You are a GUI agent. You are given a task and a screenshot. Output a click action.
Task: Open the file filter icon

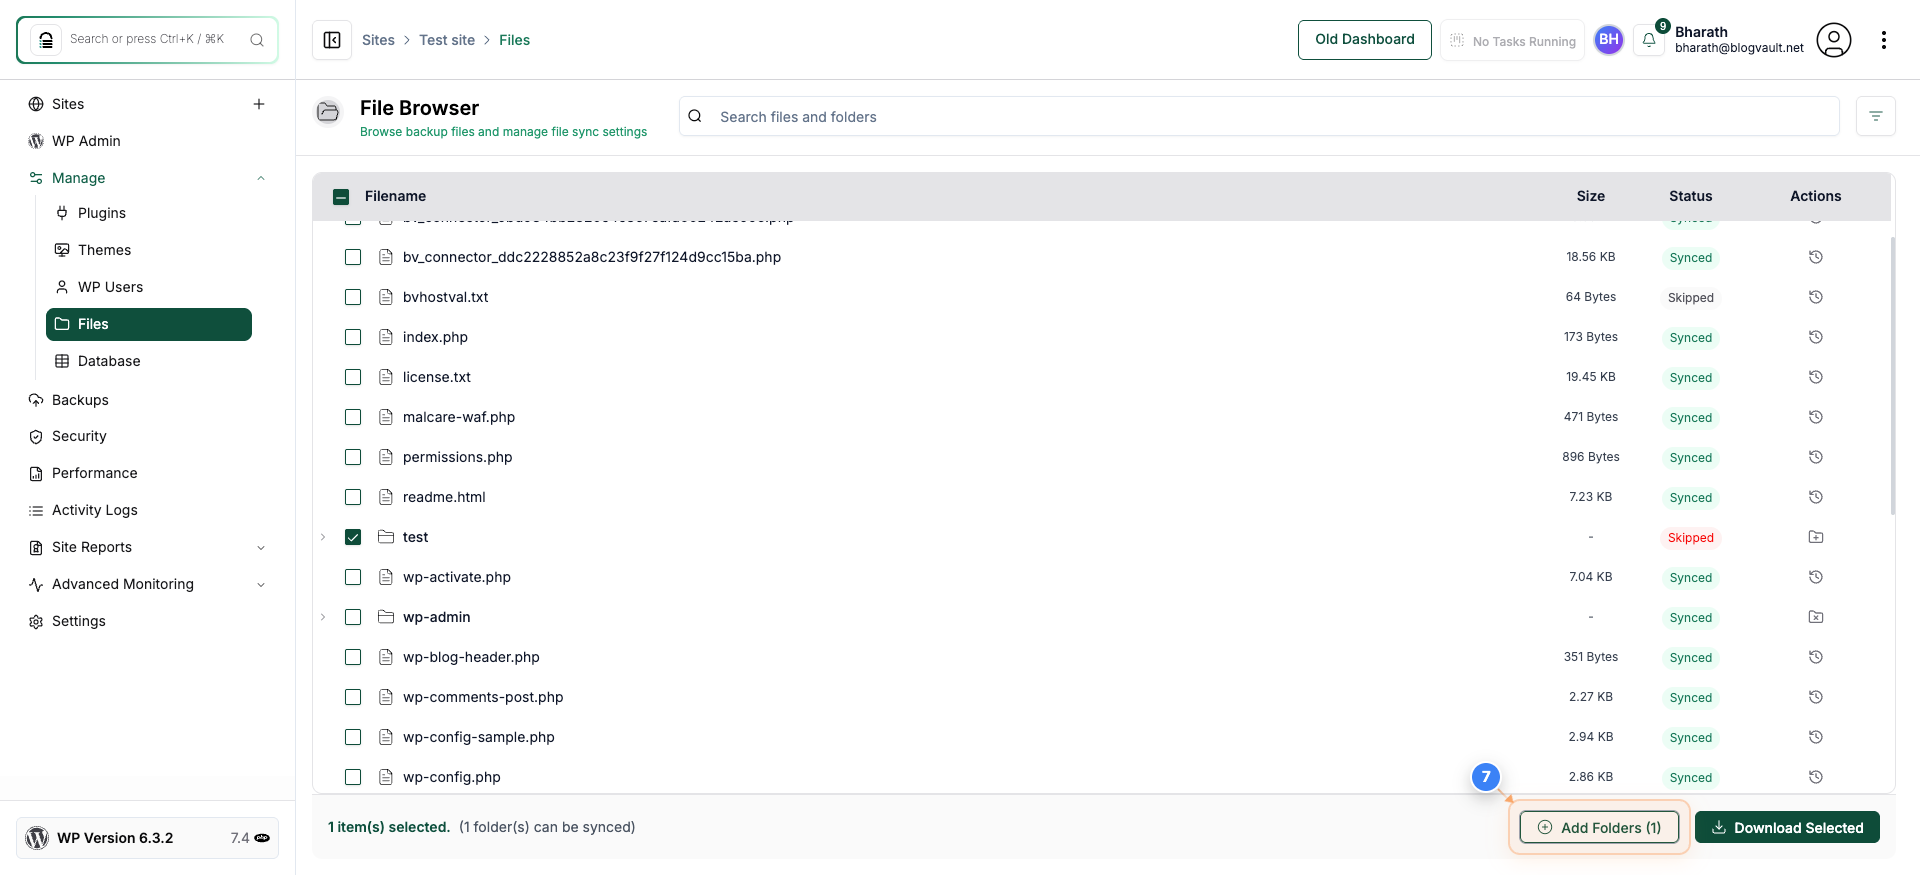[x=1876, y=116]
